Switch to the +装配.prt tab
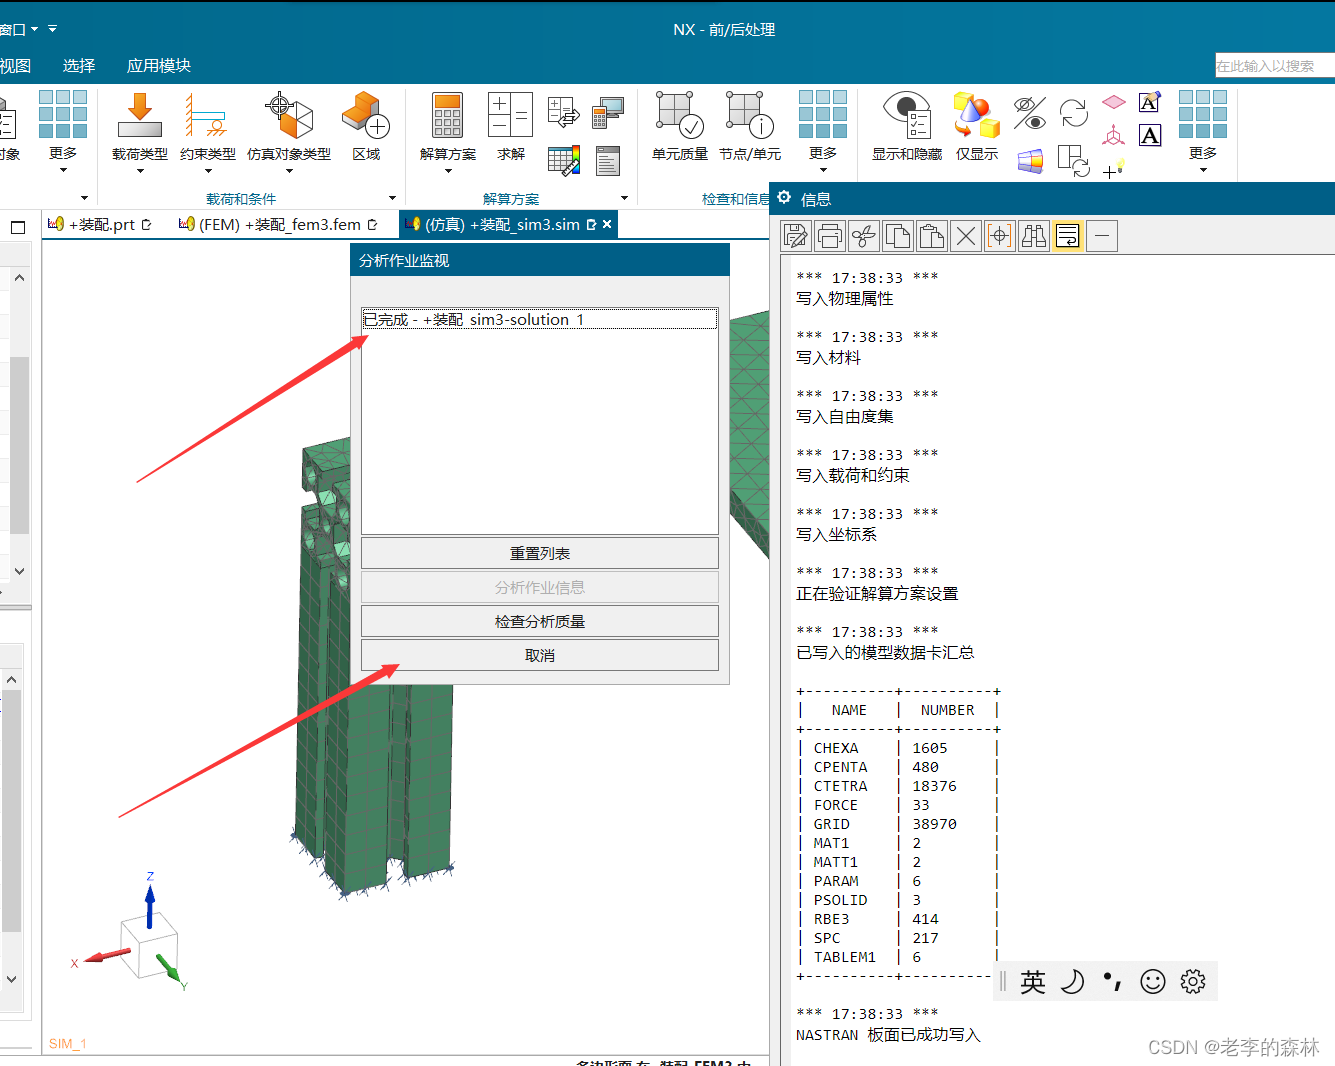The height and width of the screenshot is (1066, 1335). 101,224
